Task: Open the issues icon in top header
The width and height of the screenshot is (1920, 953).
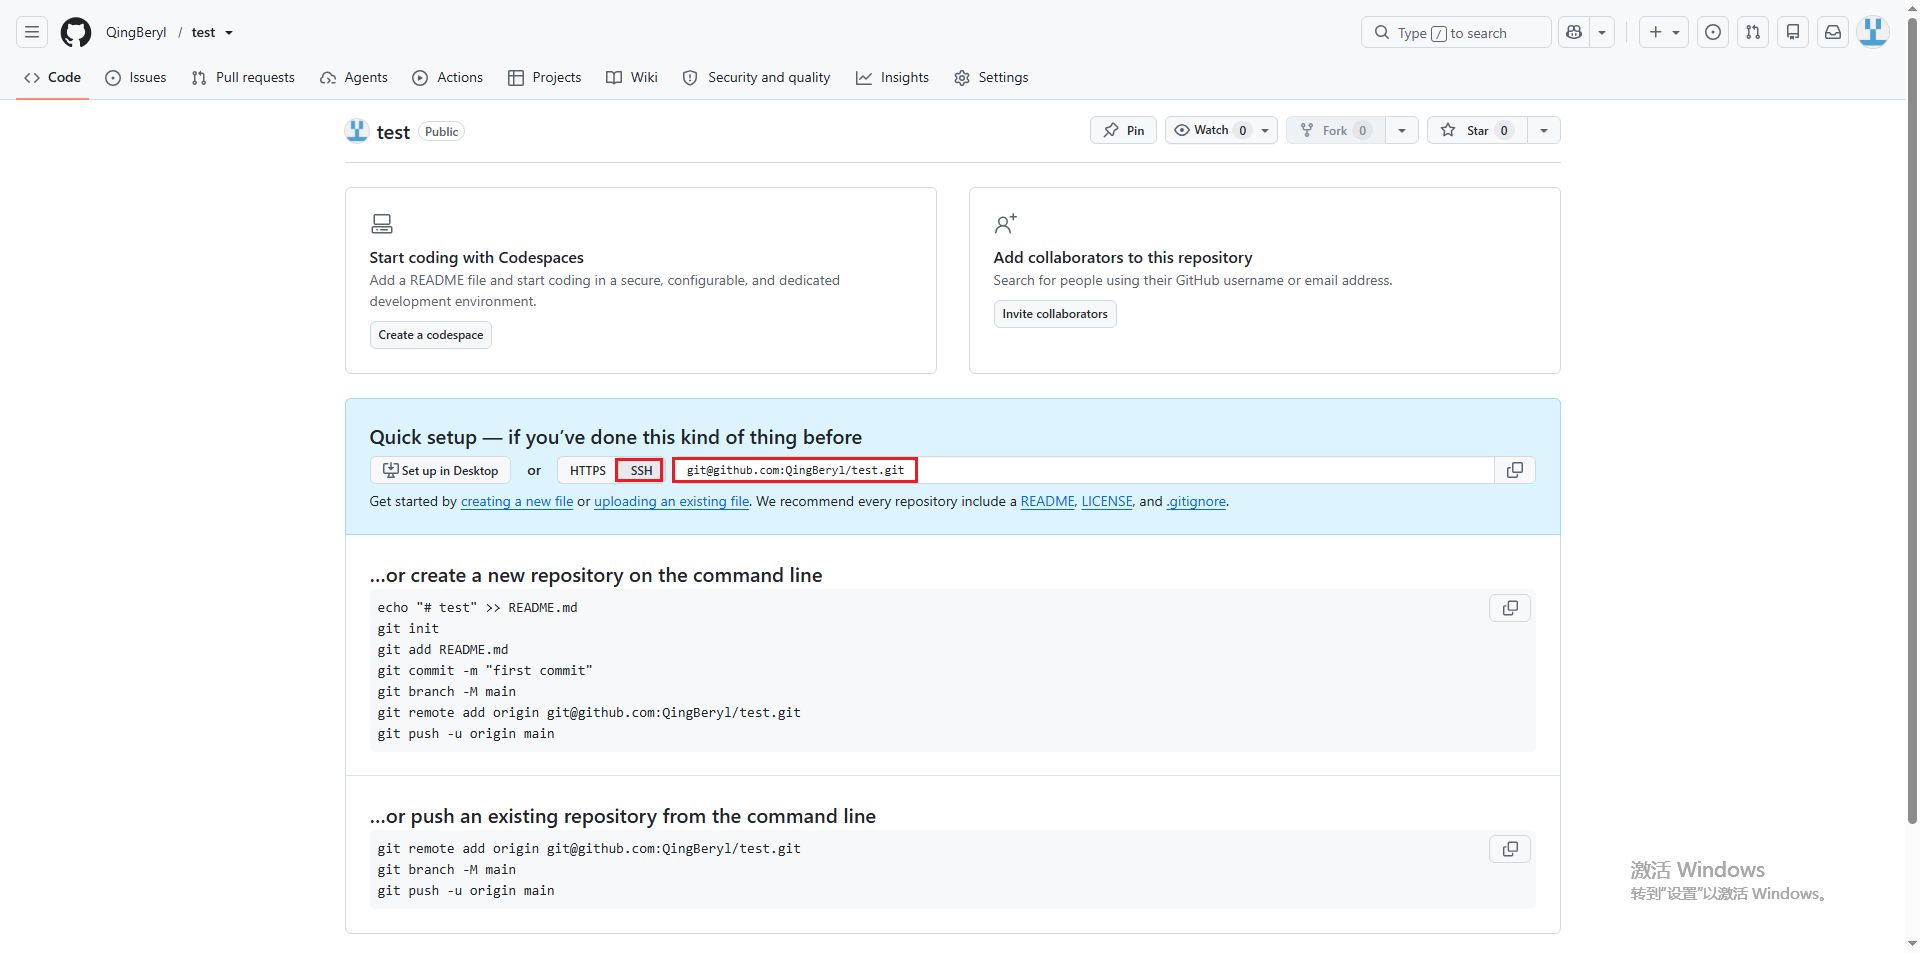Action: (x=1713, y=33)
